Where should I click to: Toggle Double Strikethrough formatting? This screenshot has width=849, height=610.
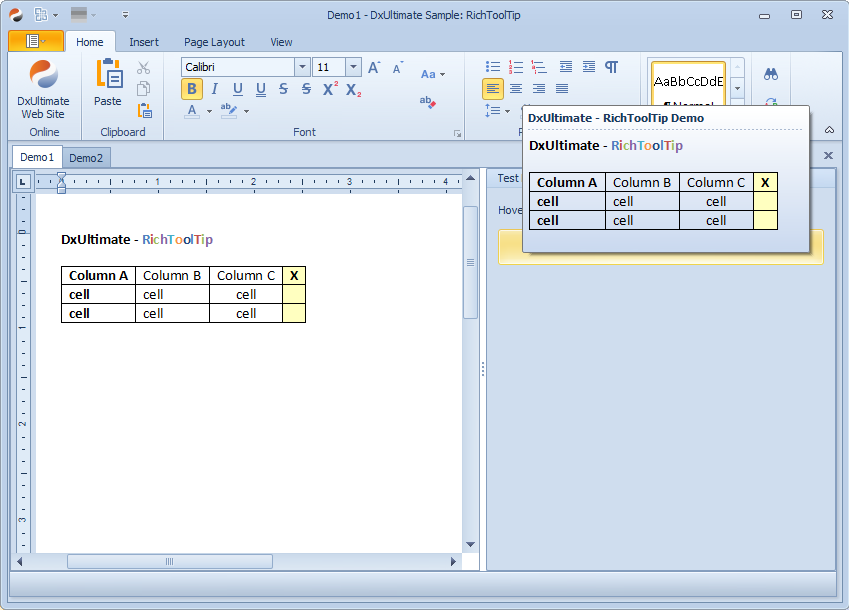[x=306, y=89]
